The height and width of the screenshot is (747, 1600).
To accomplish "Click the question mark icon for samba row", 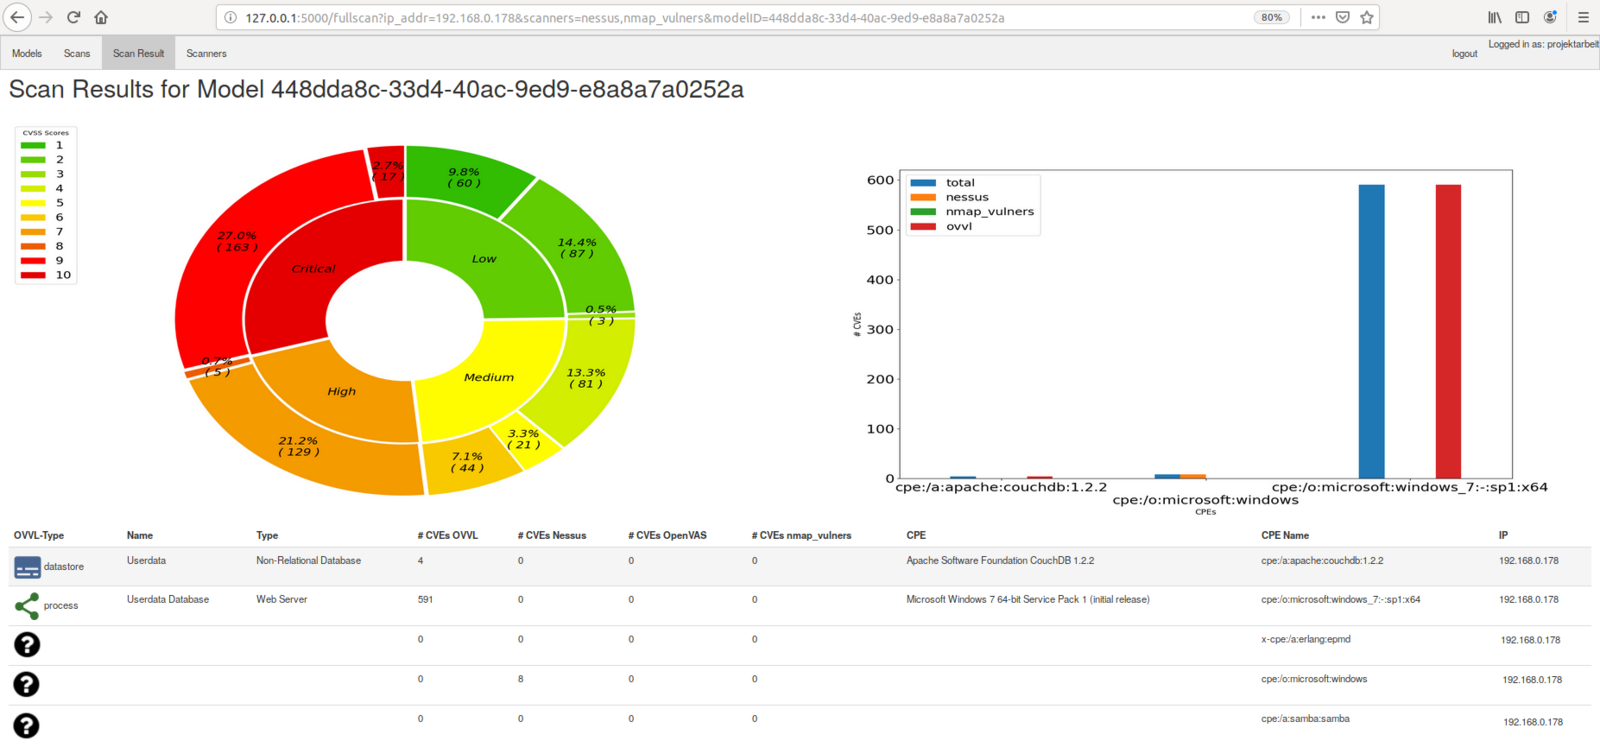I will point(27,725).
